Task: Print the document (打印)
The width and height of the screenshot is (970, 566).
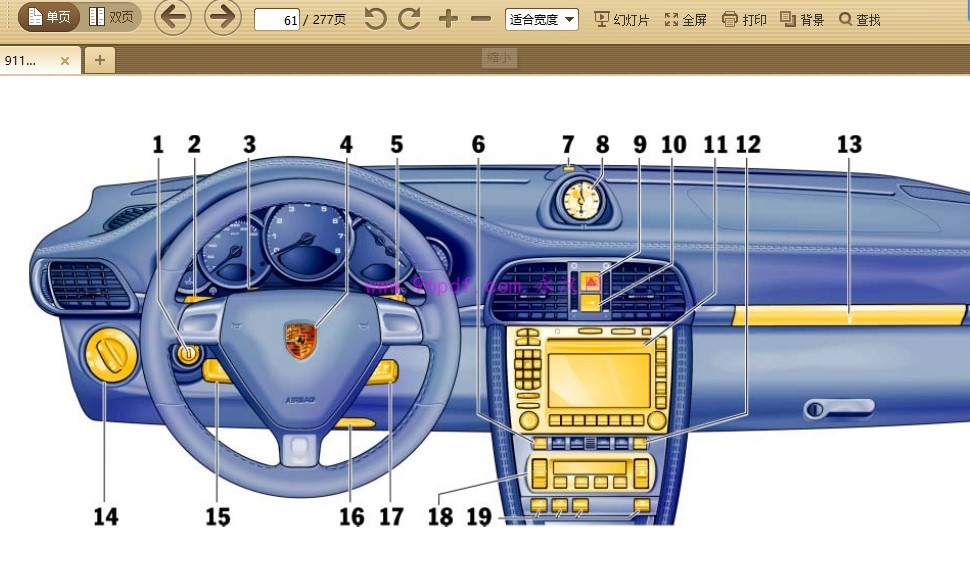Action: [x=744, y=19]
